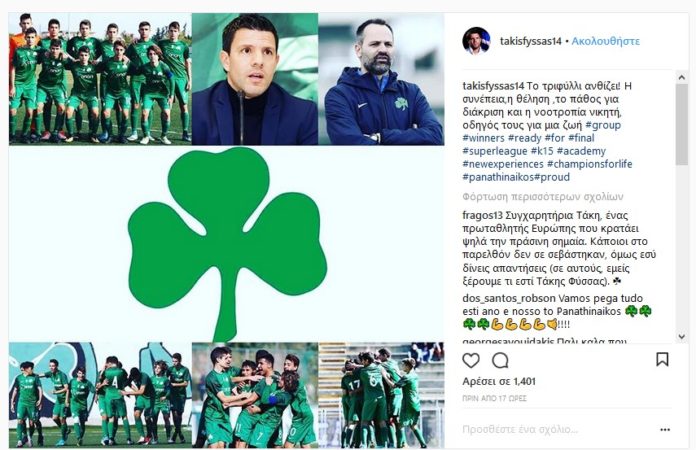This screenshot has height=450, width=696.
Task: Open the three-dots more options menu
Action: [x=664, y=430]
